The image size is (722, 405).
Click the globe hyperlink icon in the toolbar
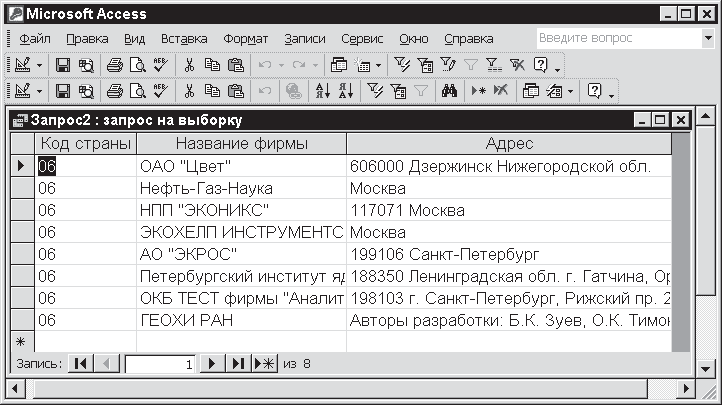pos(294,91)
